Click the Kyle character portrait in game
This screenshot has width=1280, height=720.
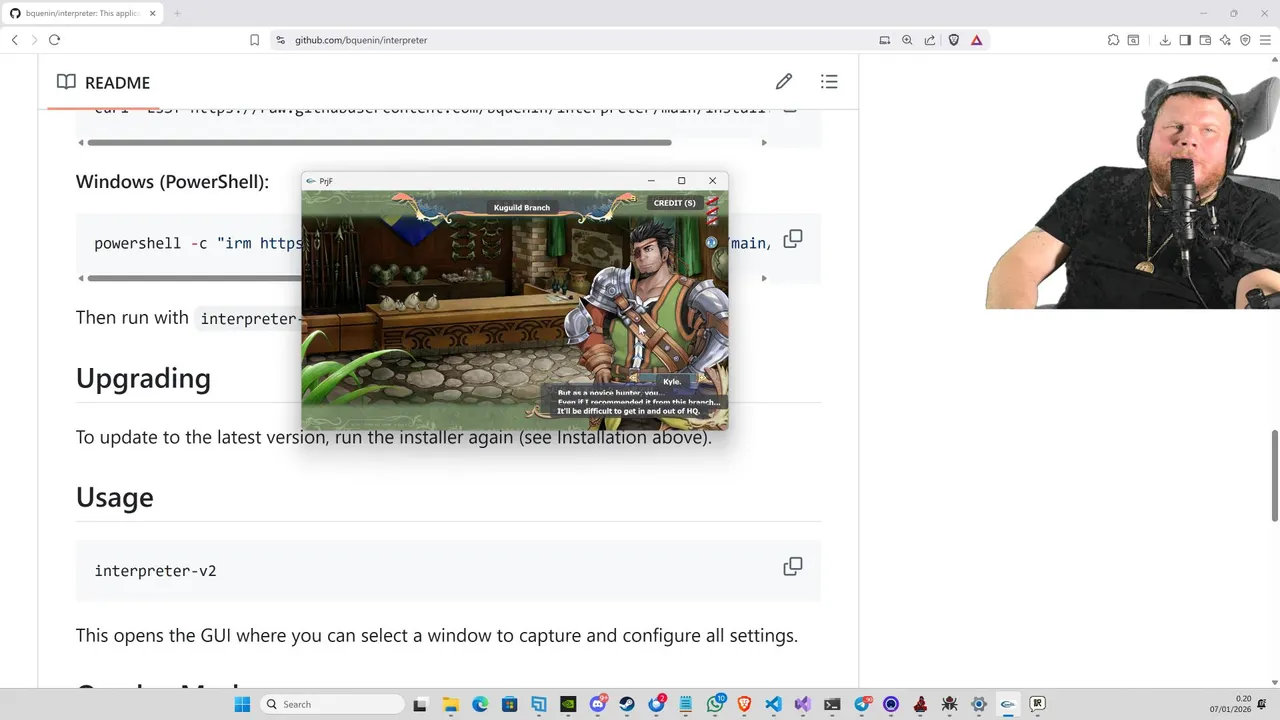(650, 300)
